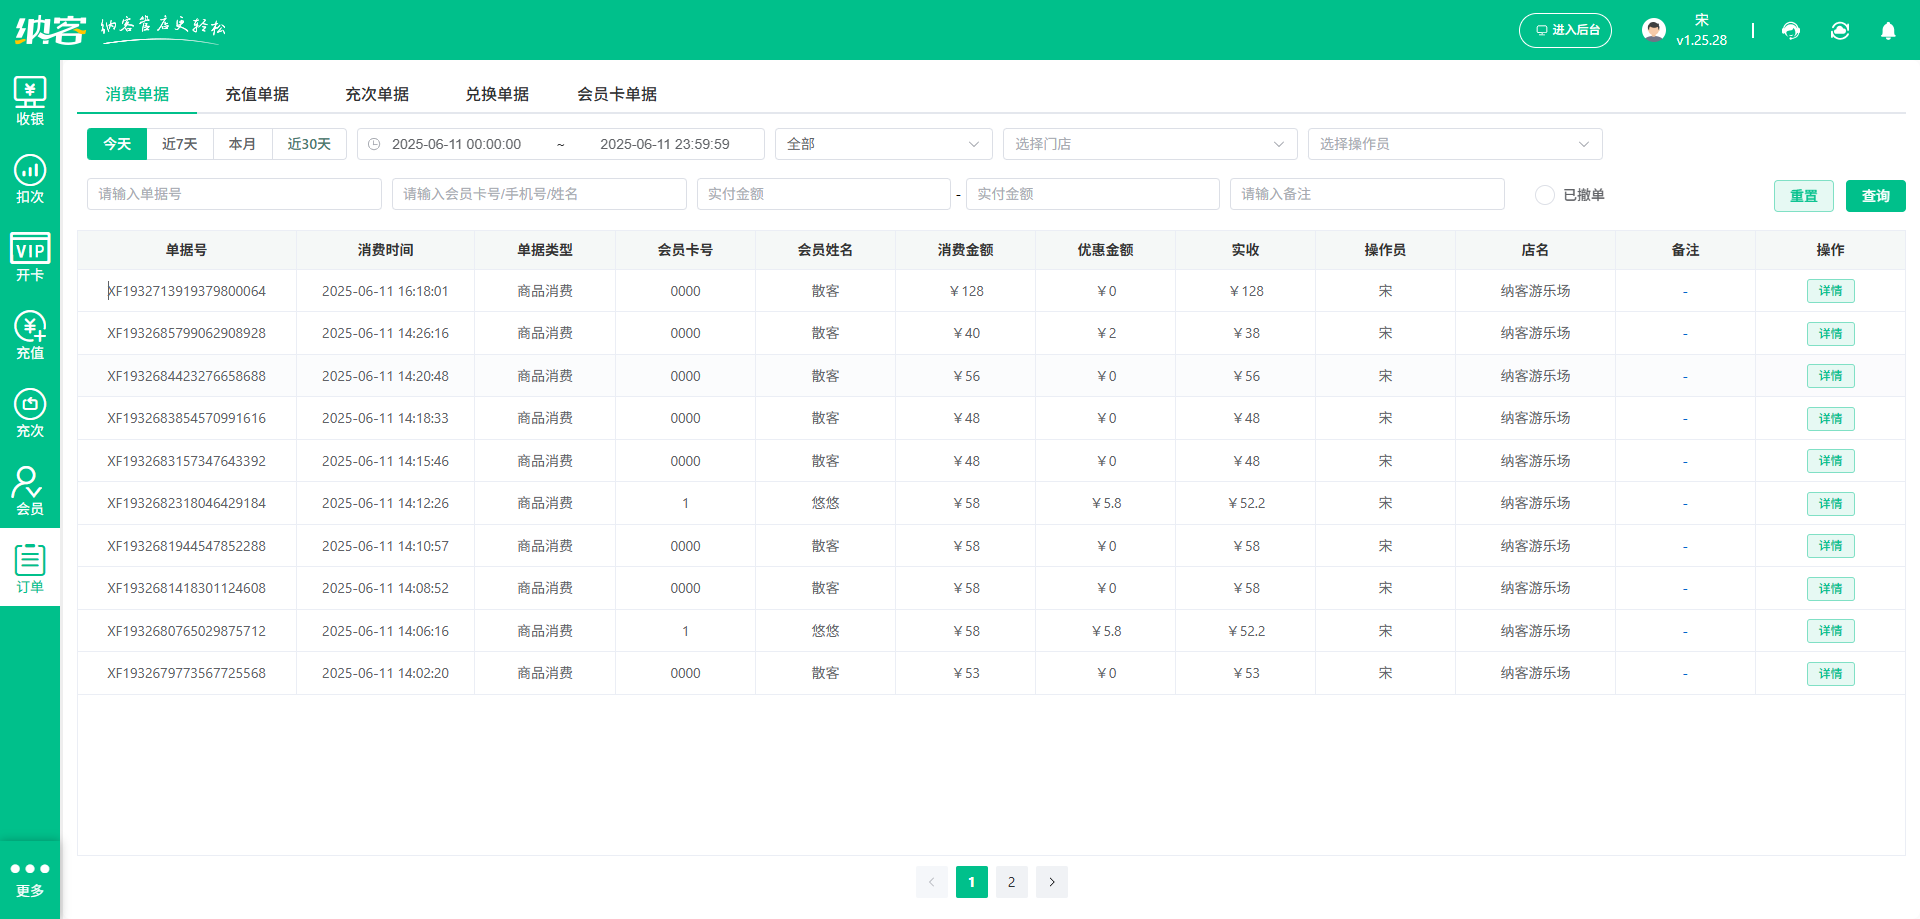Switch to the 充次单据 tab
The height and width of the screenshot is (919, 1920).
pyautogui.click(x=377, y=94)
